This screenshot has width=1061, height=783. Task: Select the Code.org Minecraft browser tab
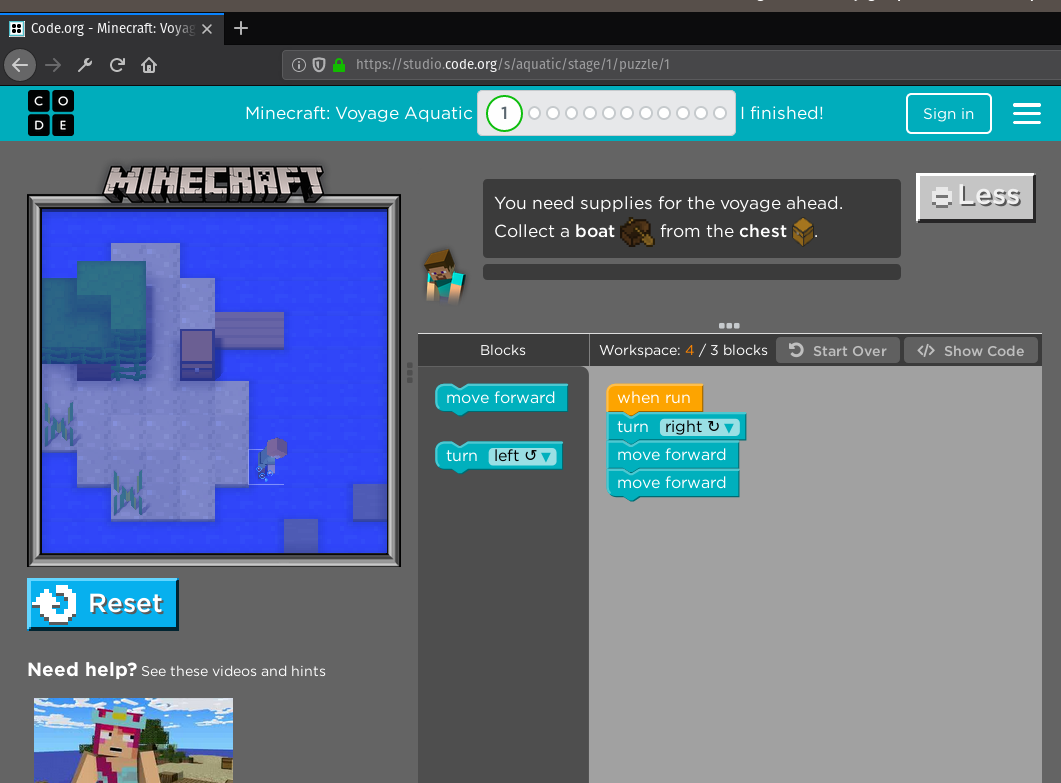112,28
